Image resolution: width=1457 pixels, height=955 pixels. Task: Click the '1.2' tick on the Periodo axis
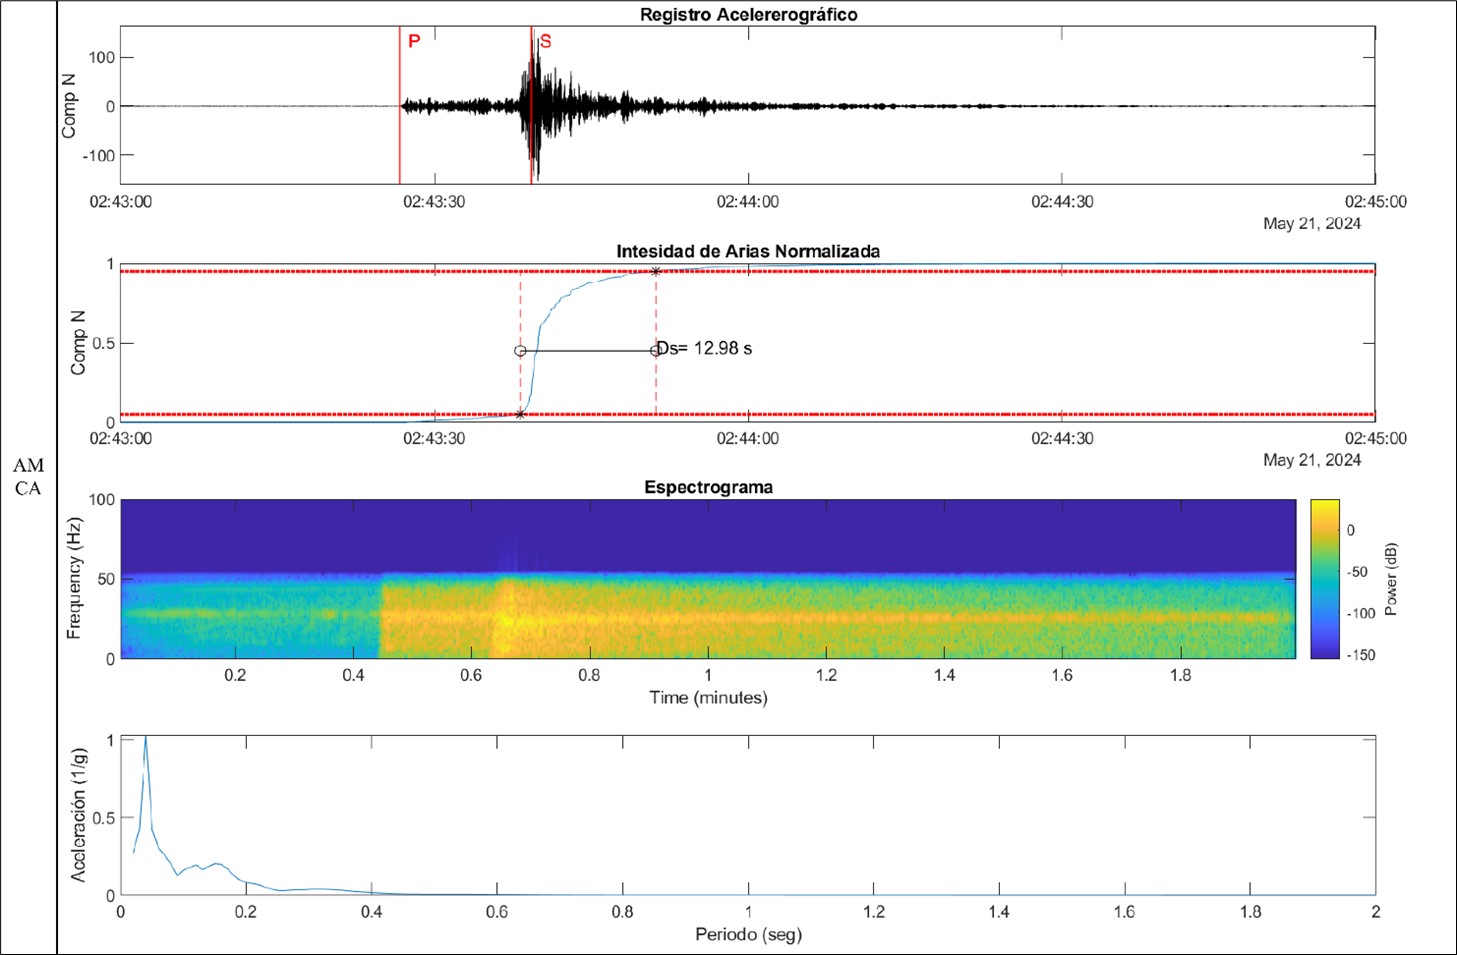(x=874, y=911)
